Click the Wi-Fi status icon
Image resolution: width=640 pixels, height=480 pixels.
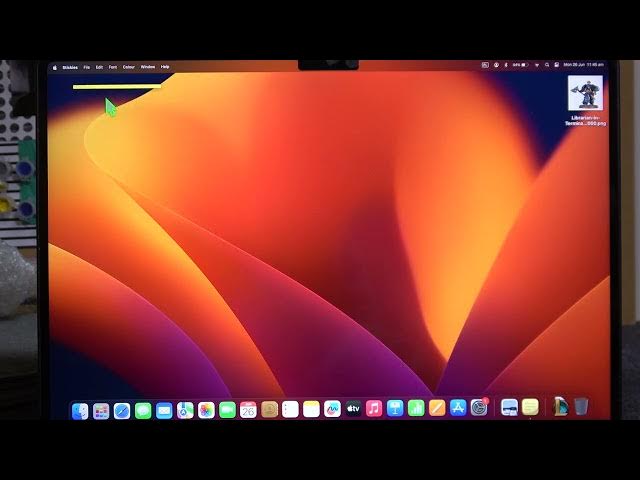pos(537,65)
